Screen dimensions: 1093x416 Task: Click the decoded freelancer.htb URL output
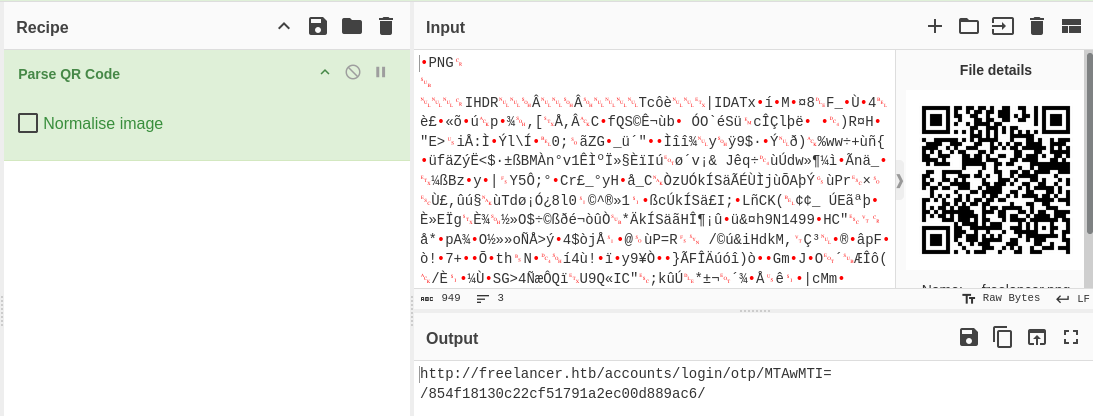626,383
